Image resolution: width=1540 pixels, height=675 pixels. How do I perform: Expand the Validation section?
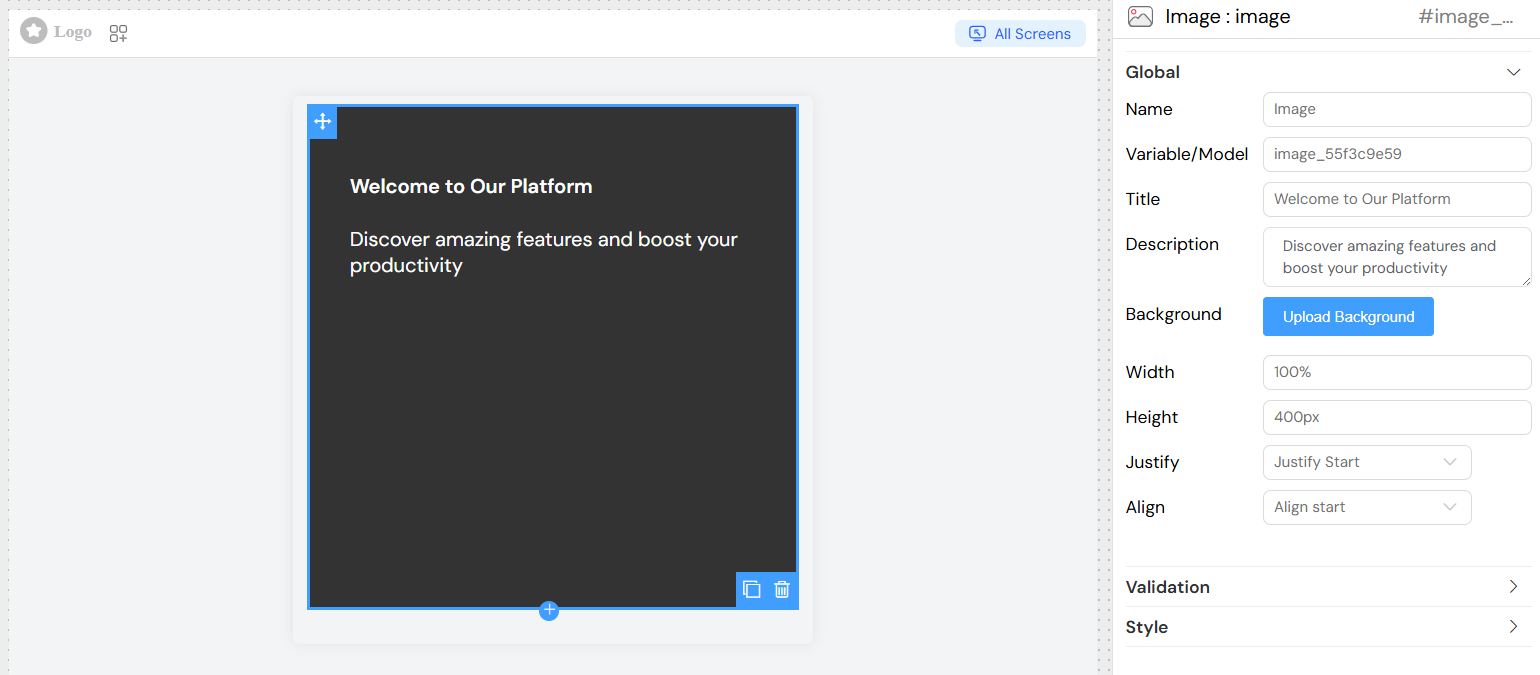tap(1513, 587)
